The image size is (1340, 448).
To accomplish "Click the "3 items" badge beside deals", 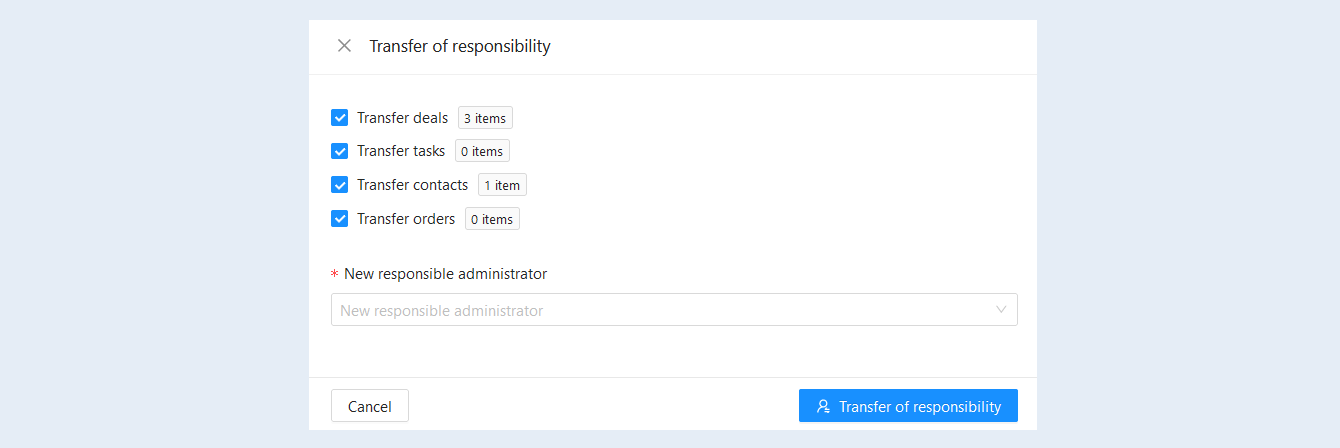I will click(x=485, y=118).
